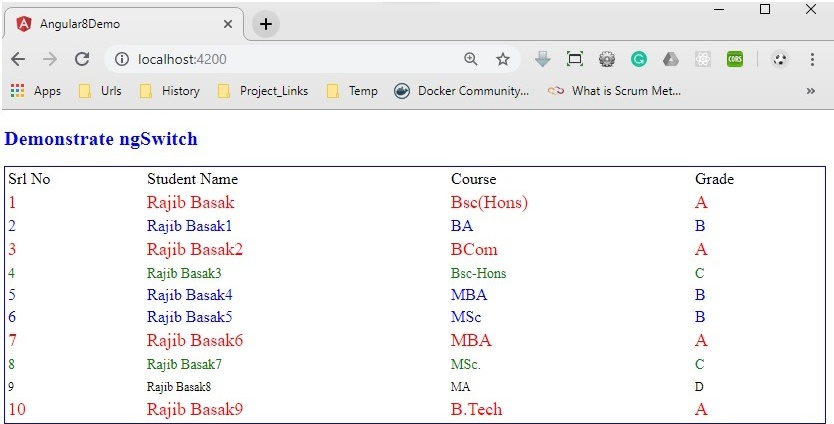Open the download arrow extension

click(x=543, y=59)
